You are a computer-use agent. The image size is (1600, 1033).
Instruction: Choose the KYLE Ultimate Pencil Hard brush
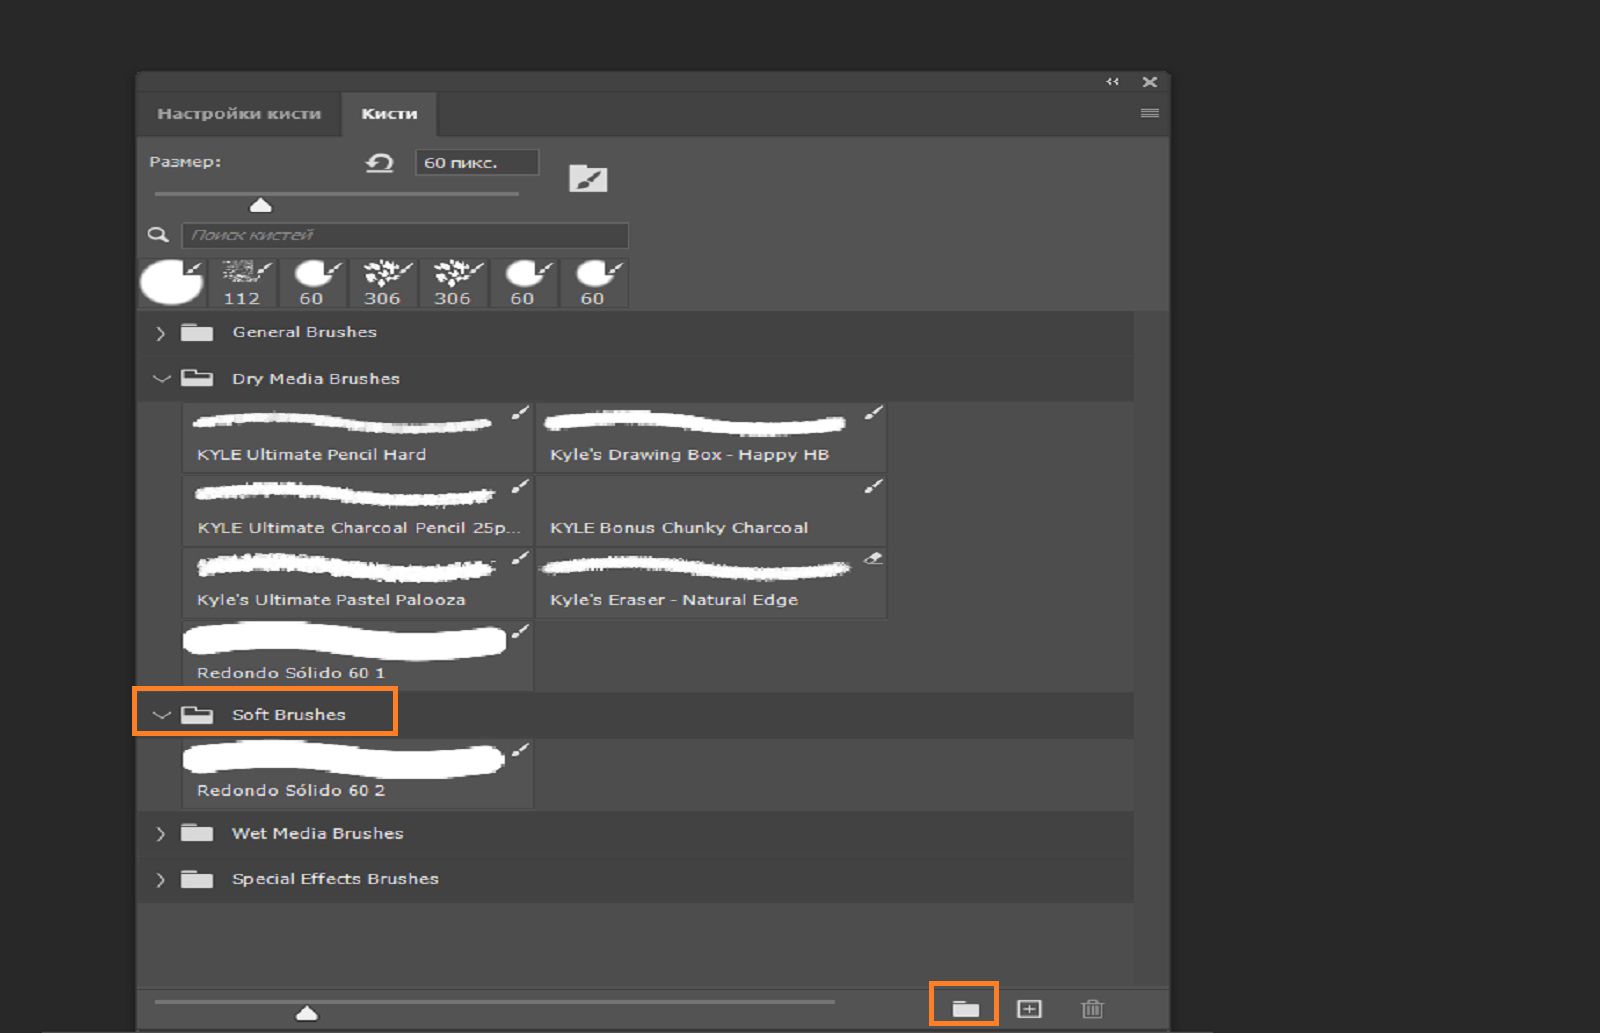357,438
